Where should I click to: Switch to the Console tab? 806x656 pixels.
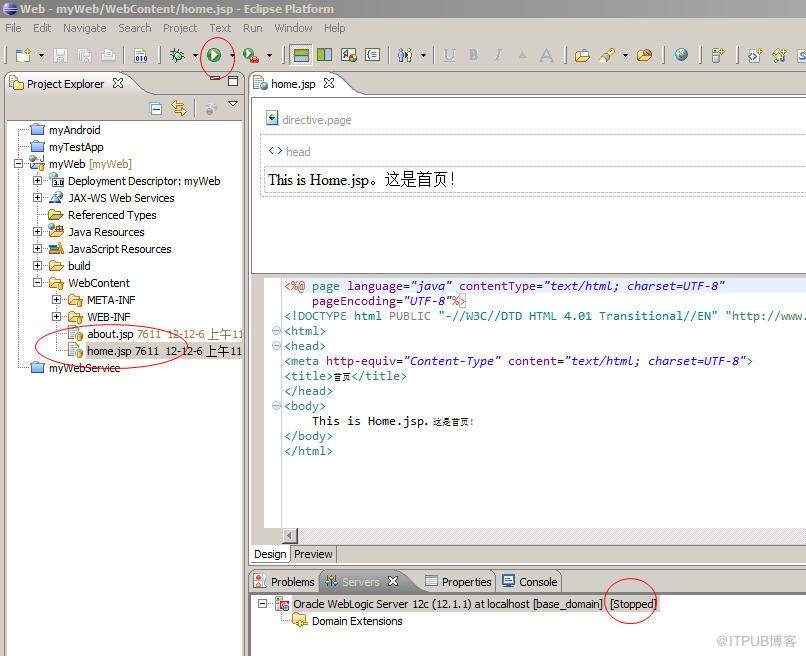[529, 581]
